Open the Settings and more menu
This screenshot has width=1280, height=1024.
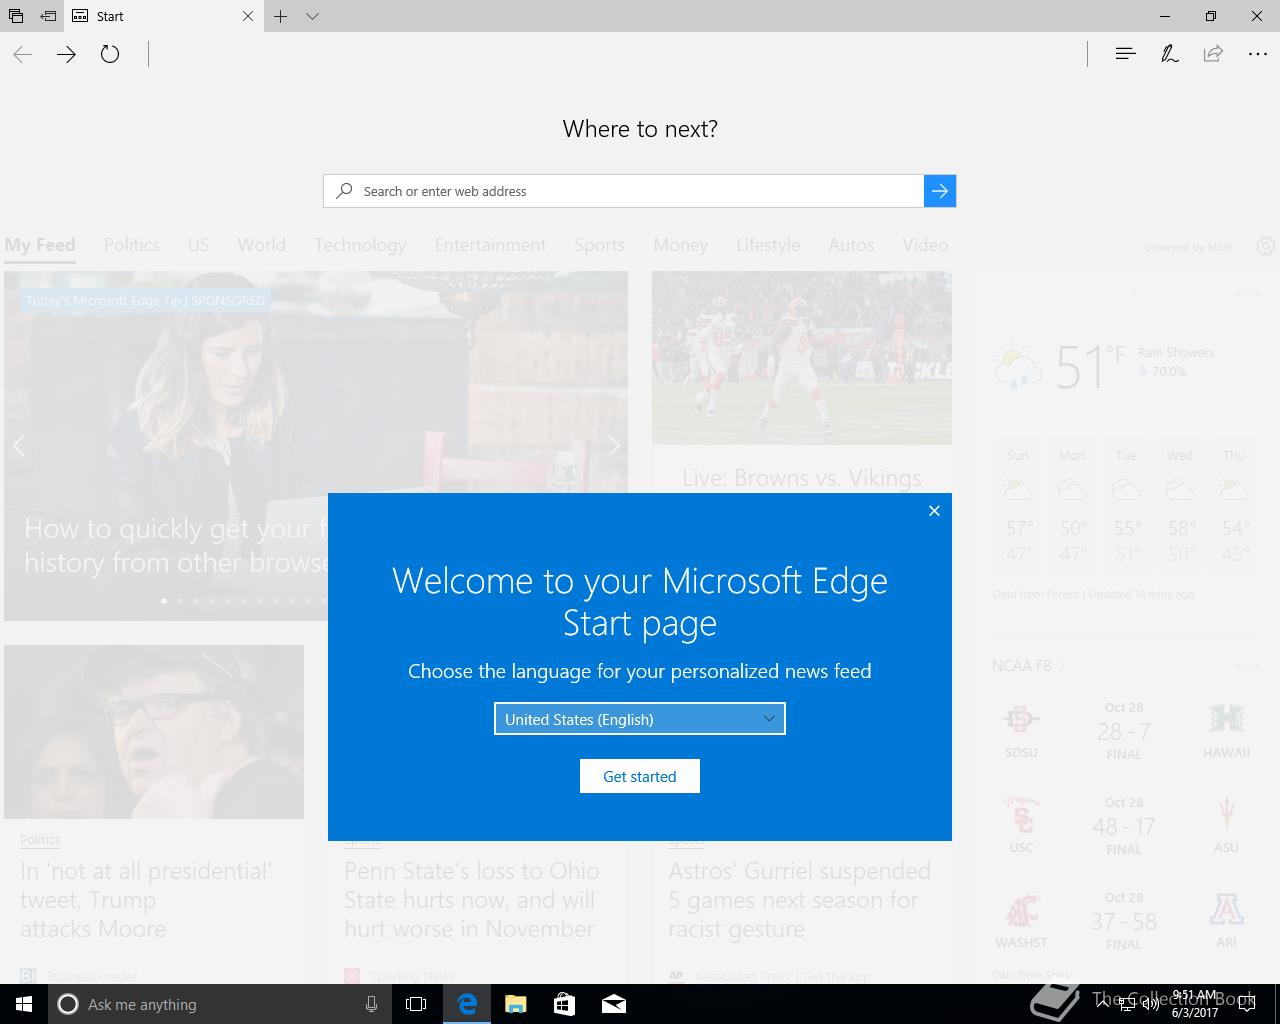(1258, 54)
